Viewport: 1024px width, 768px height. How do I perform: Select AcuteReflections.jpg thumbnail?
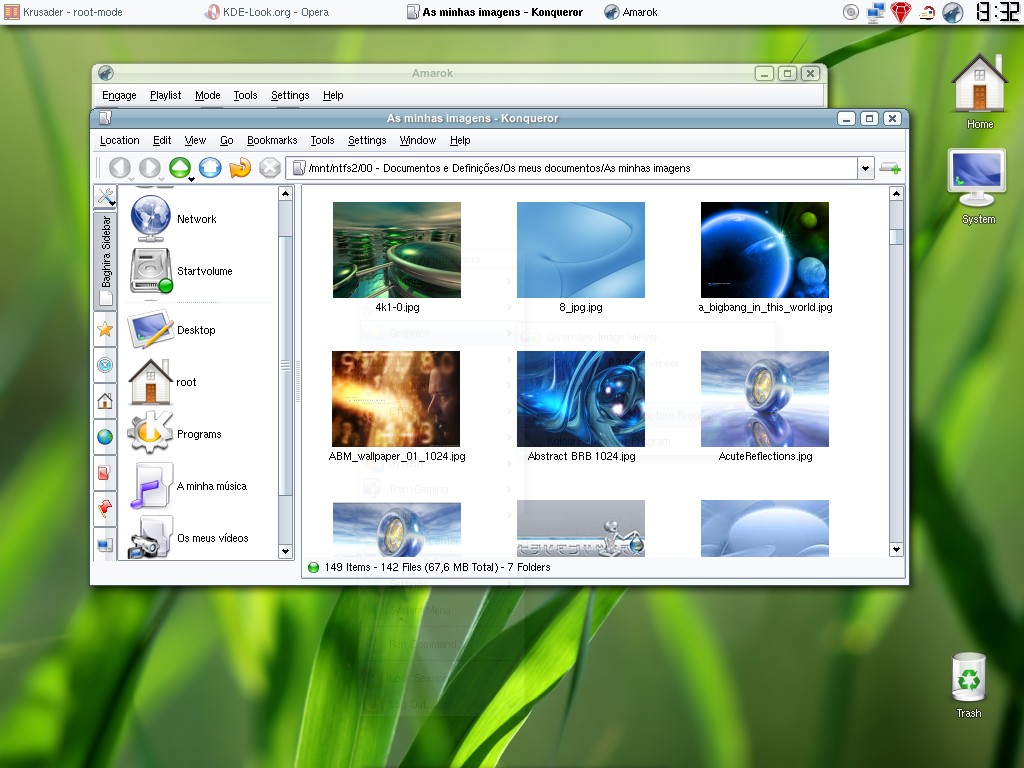coord(765,399)
